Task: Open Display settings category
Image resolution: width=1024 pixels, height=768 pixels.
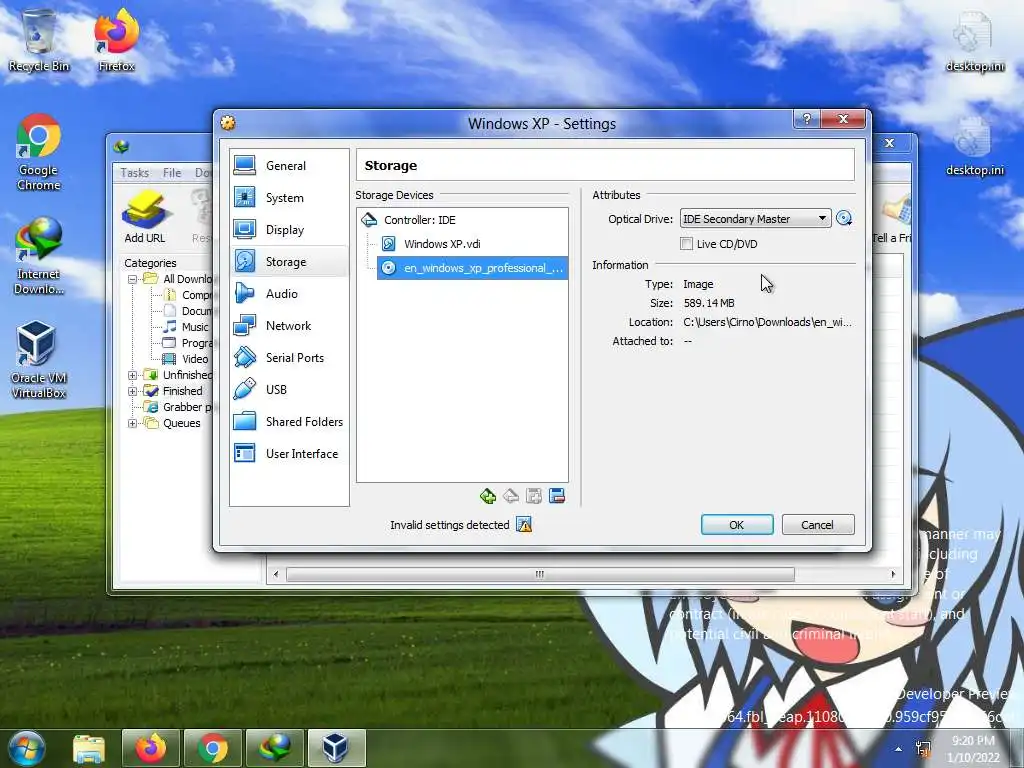Action: (x=289, y=230)
